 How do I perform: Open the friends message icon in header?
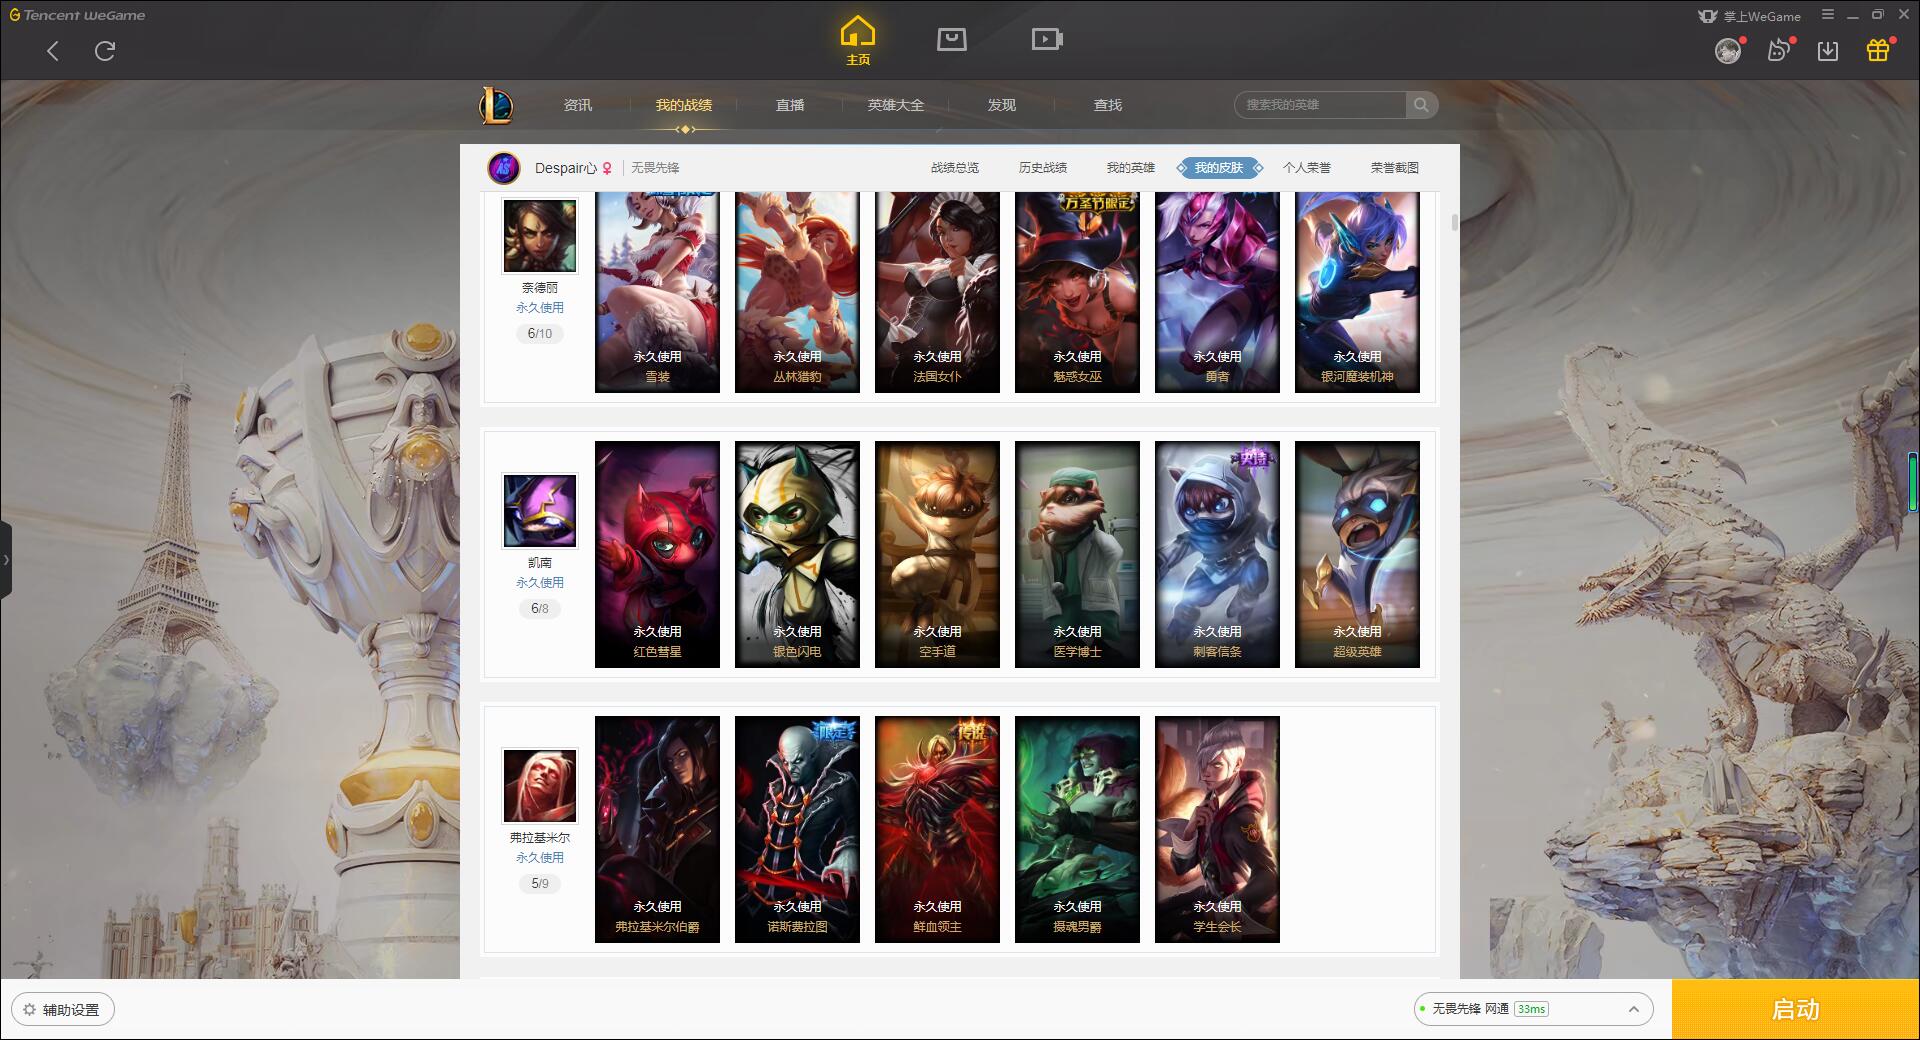tap(1778, 51)
